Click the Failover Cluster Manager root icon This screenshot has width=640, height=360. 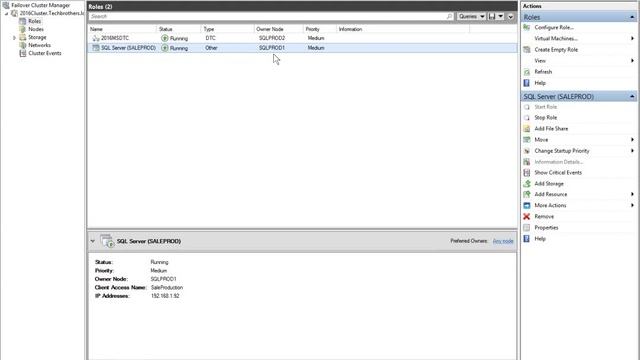pos(6,5)
